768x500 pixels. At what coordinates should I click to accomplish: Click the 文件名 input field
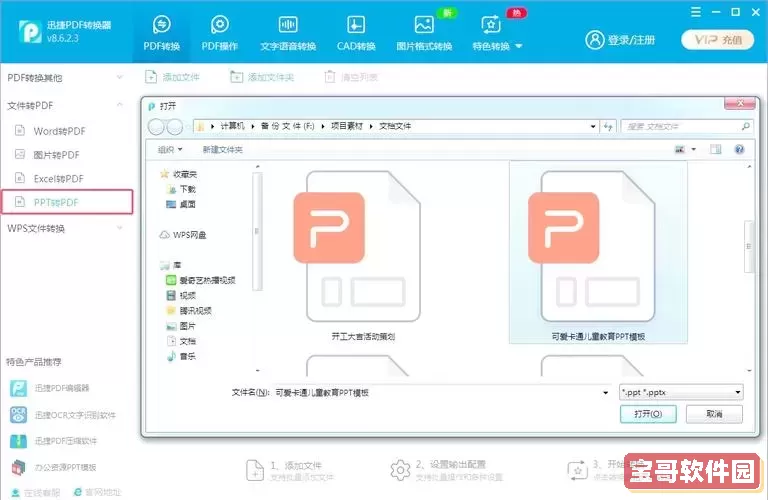coord(437,392)
